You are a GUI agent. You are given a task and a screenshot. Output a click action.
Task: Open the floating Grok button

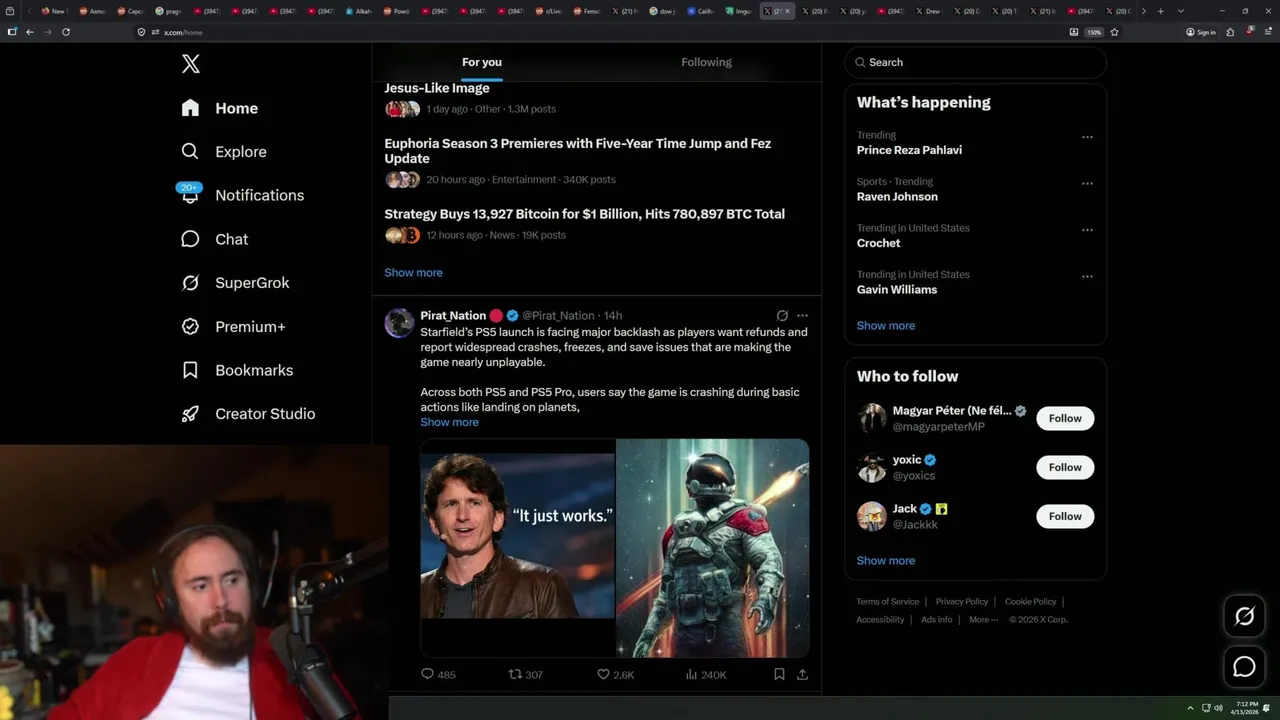(x=1244, y=617)
